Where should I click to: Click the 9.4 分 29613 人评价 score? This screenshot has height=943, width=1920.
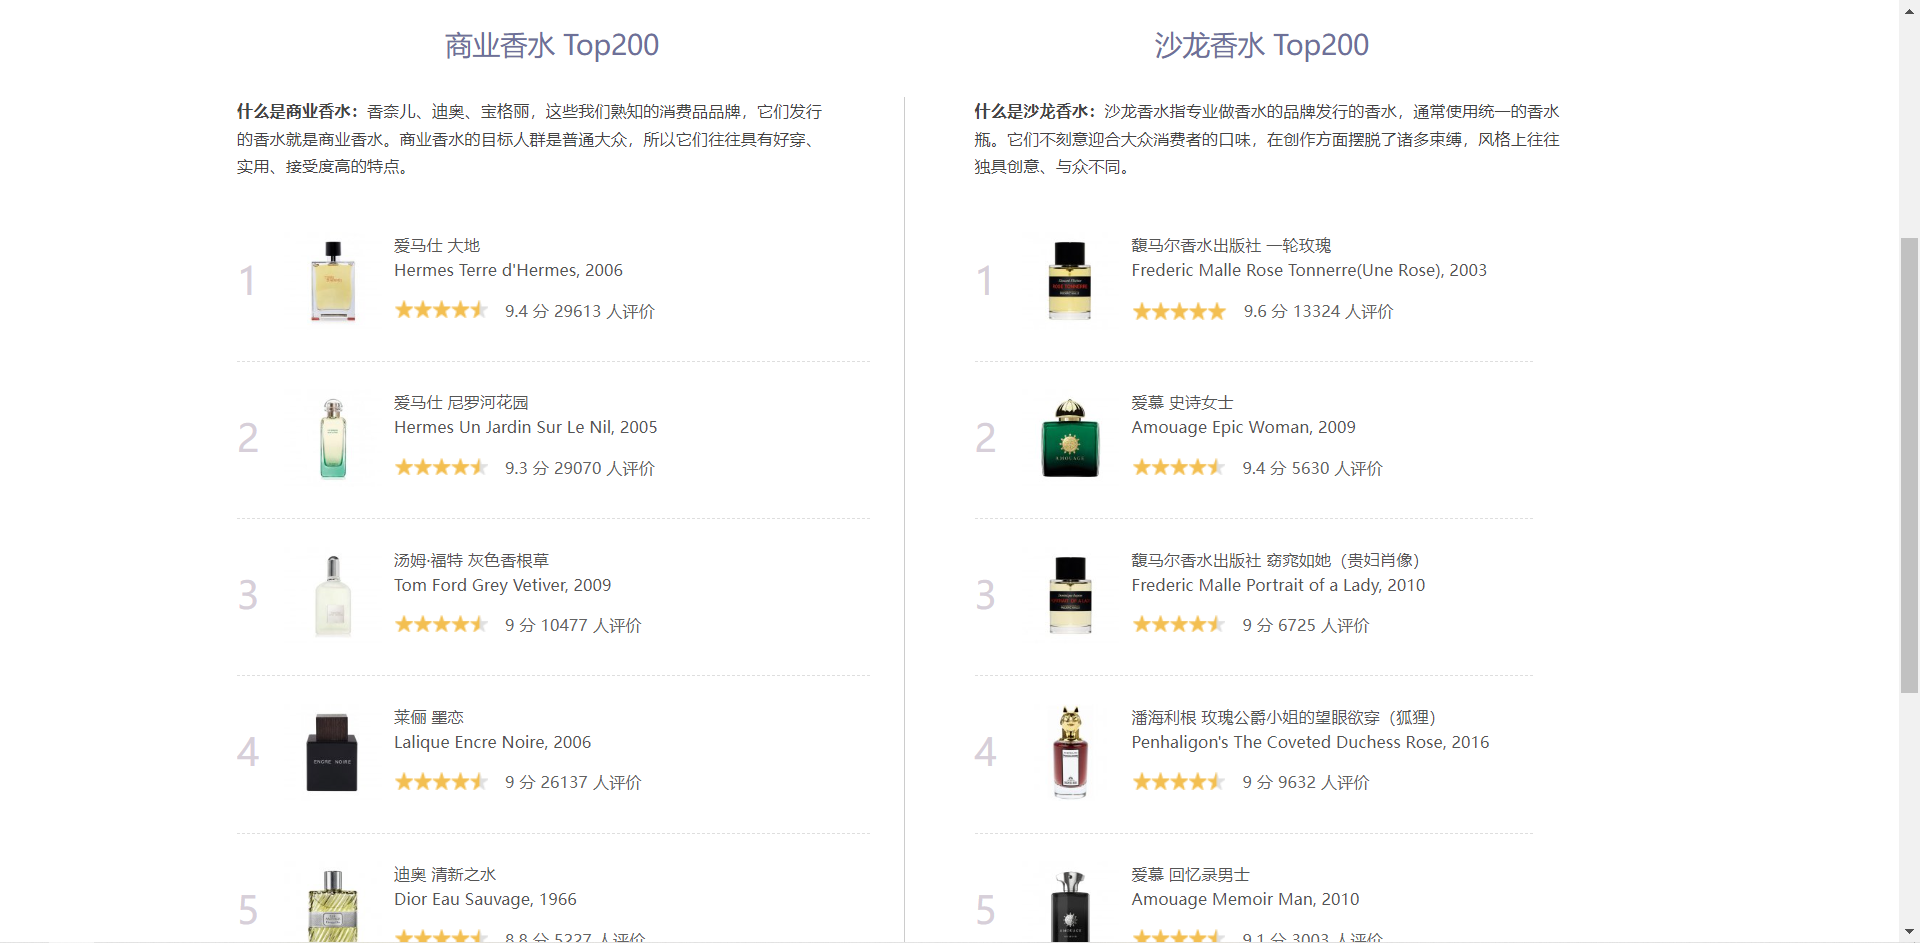[580, 312]
